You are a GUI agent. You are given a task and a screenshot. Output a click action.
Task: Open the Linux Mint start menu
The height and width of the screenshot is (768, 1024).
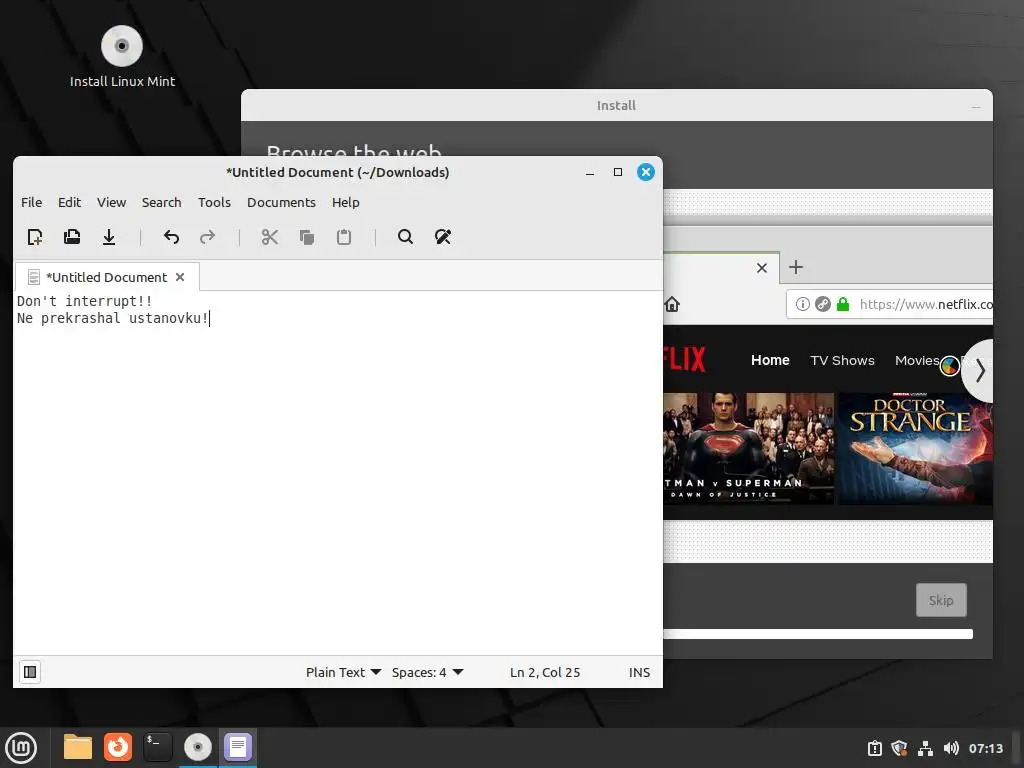click(x=22, y=747)
